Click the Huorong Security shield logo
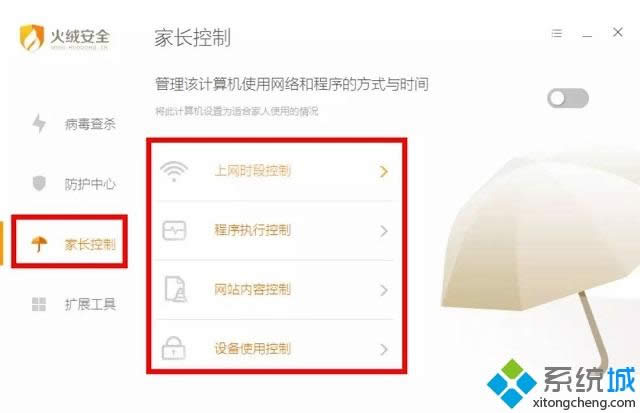Screen dimensions: 640x413 coord(32,37)
